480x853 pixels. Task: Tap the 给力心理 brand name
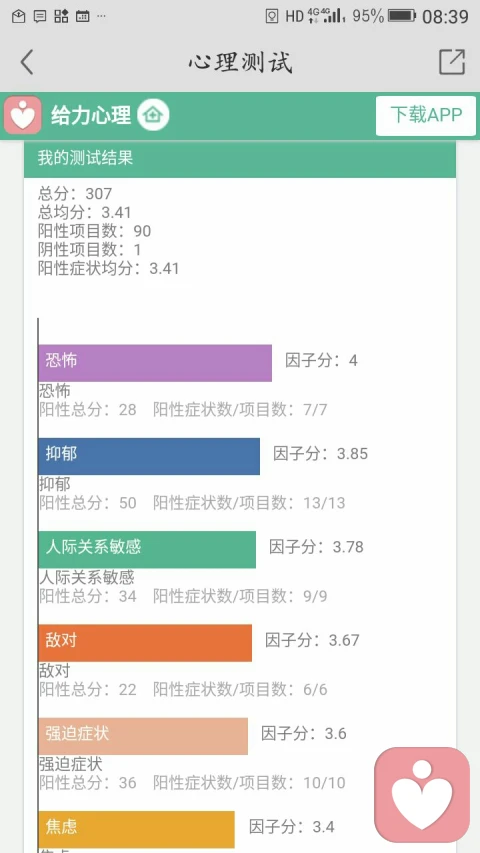coord(91,115)
